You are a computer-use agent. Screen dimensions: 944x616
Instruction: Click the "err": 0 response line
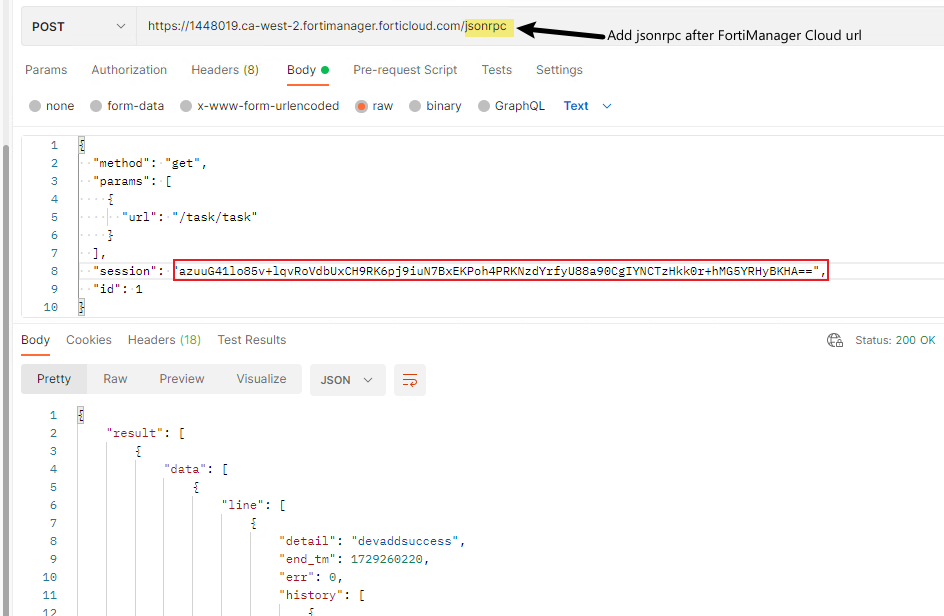pos(311,577)
